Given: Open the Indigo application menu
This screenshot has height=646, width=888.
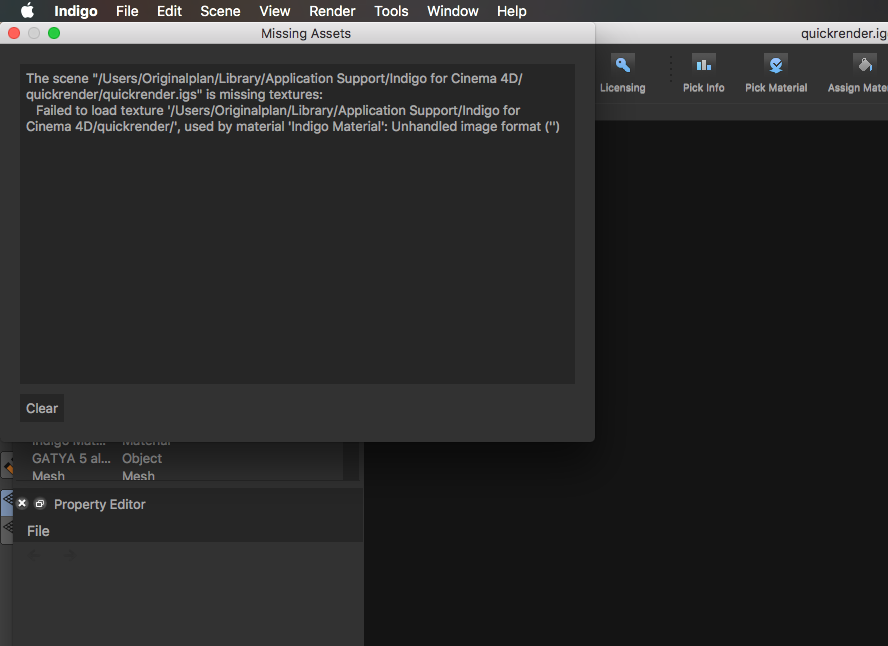Looking at the screenshot, I should pyautogui.click(x=76, y=11).
